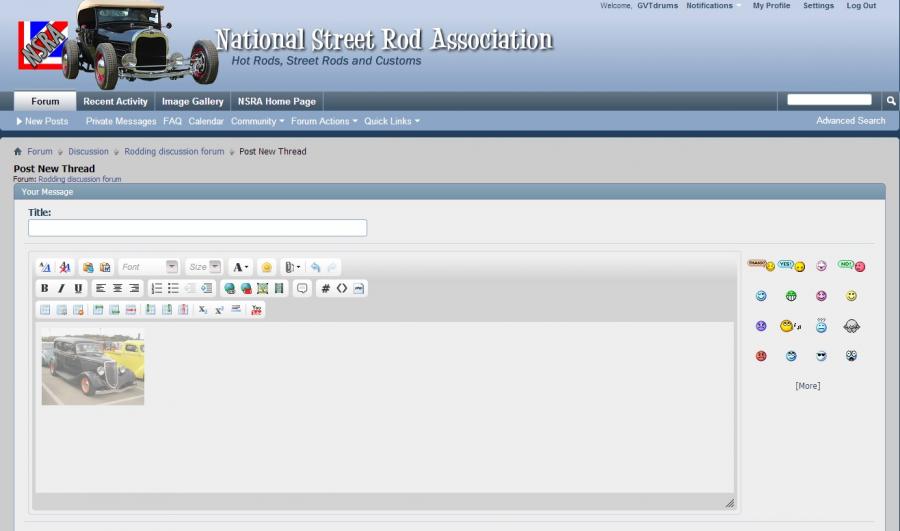Expand the Forum Actions menu

324,121
